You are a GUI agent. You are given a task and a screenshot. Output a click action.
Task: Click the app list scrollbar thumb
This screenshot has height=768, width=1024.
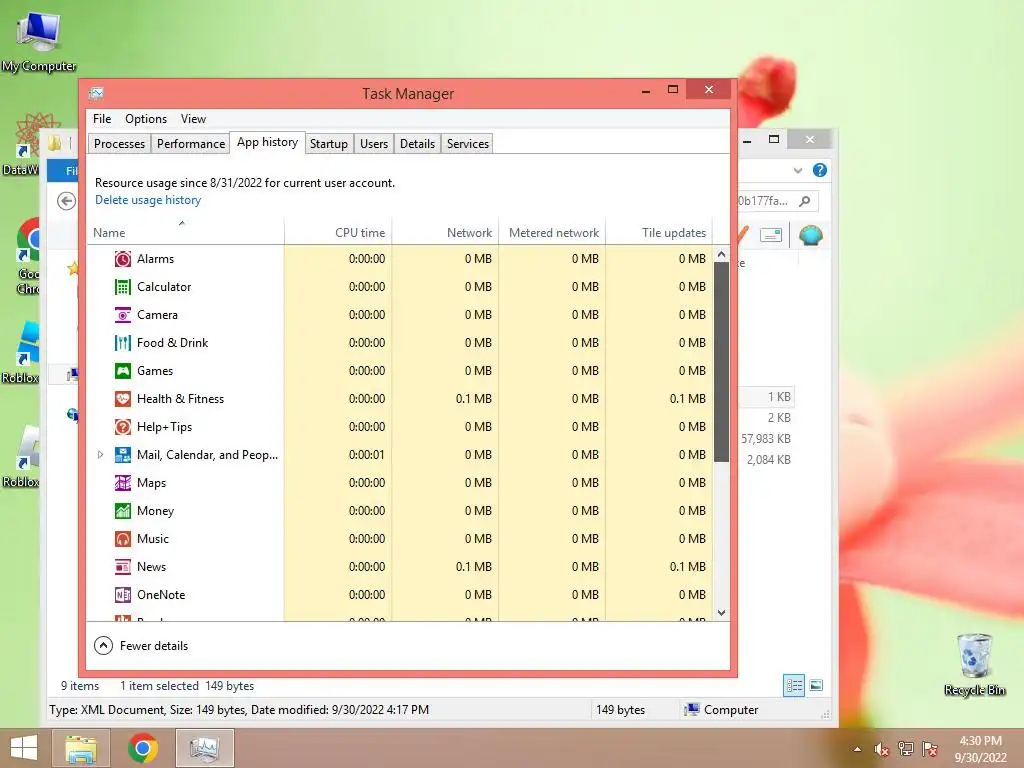pyautogui.click(x=722, y=362)
